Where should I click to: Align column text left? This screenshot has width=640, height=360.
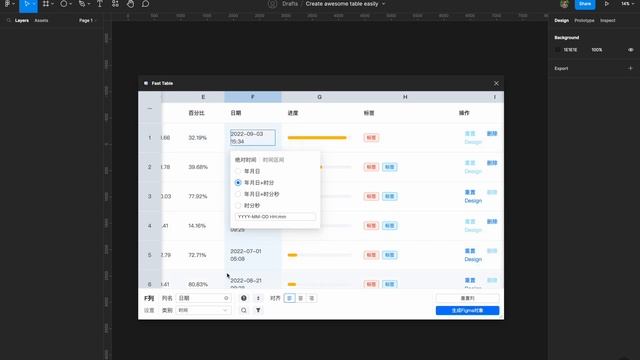[x=289, y=298]
